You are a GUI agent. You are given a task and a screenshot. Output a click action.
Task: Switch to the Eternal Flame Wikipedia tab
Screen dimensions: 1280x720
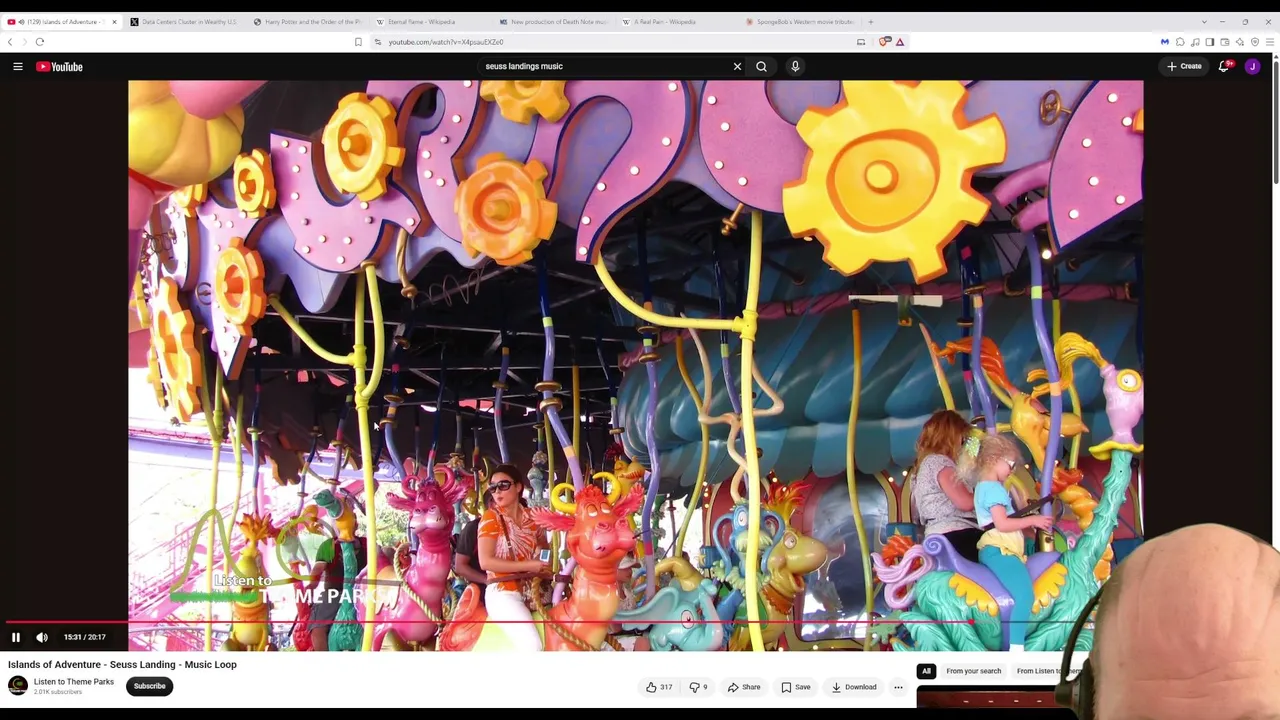click(431, 22)
